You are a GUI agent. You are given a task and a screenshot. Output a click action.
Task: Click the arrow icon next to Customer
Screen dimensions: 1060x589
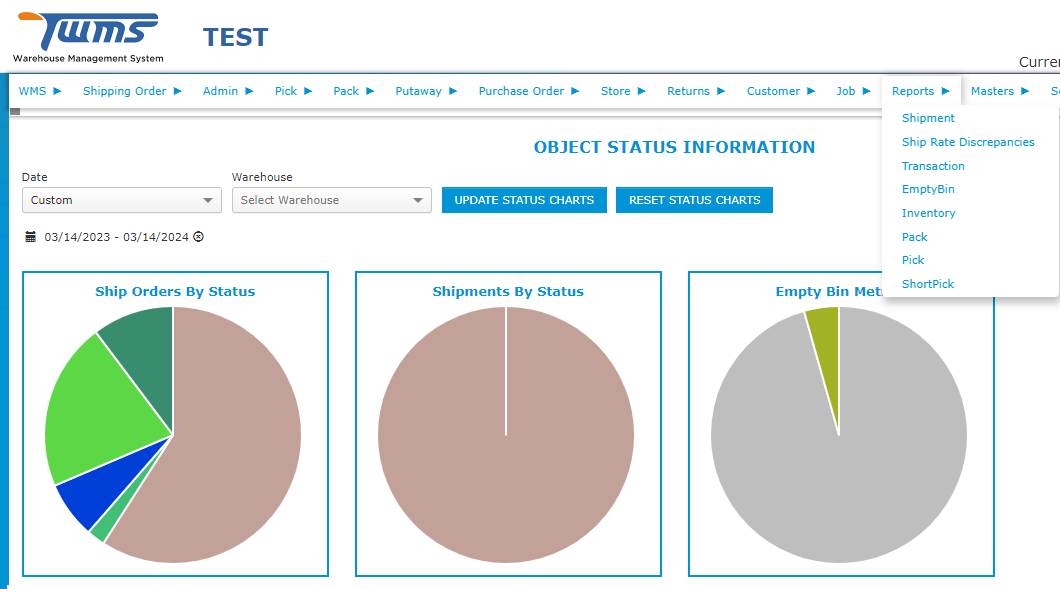pyautogui.click(x=812, y=90)
